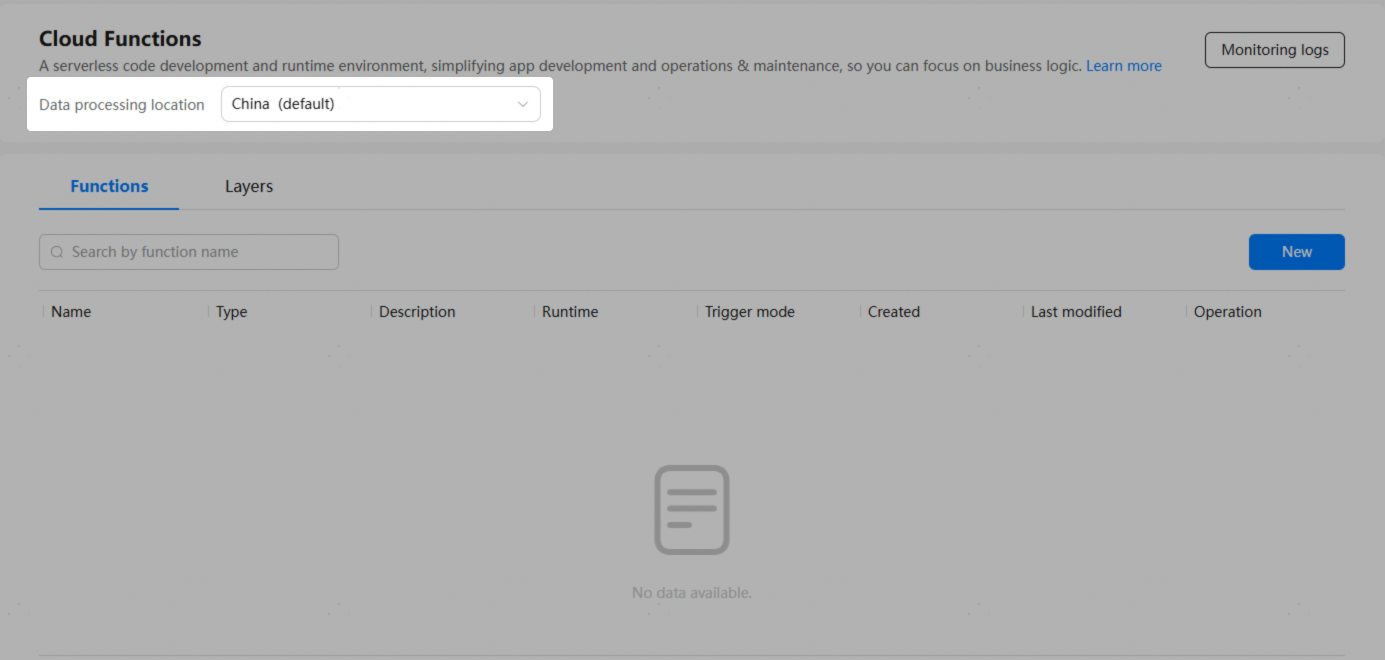Click the Operation column header
Image resolution: width=1385 pixels, height=660 pixels.
click(x=1228, y=312)
